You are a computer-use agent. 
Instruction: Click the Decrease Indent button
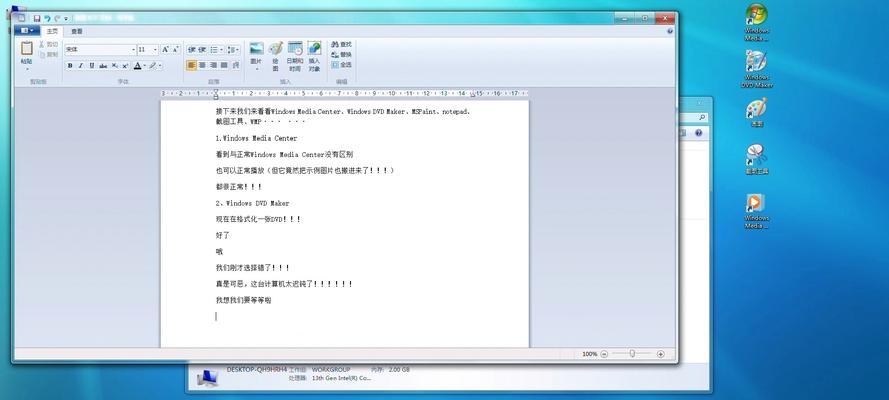pyautogui.click(x=192, y=50)
